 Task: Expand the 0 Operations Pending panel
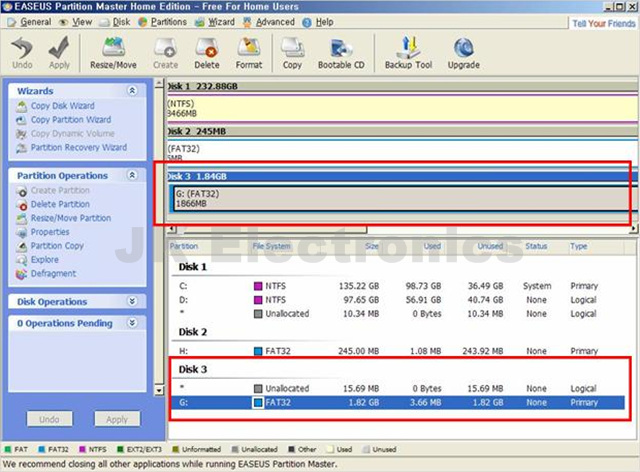132,323
